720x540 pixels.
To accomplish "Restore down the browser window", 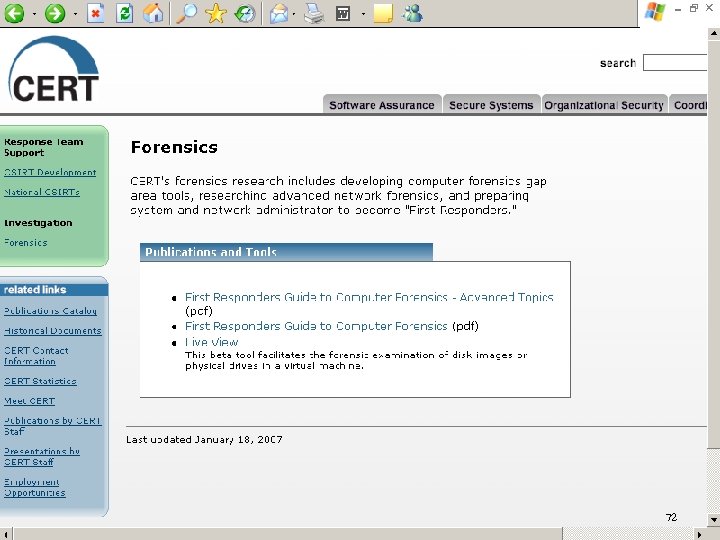I will click(x=694, y=8).
